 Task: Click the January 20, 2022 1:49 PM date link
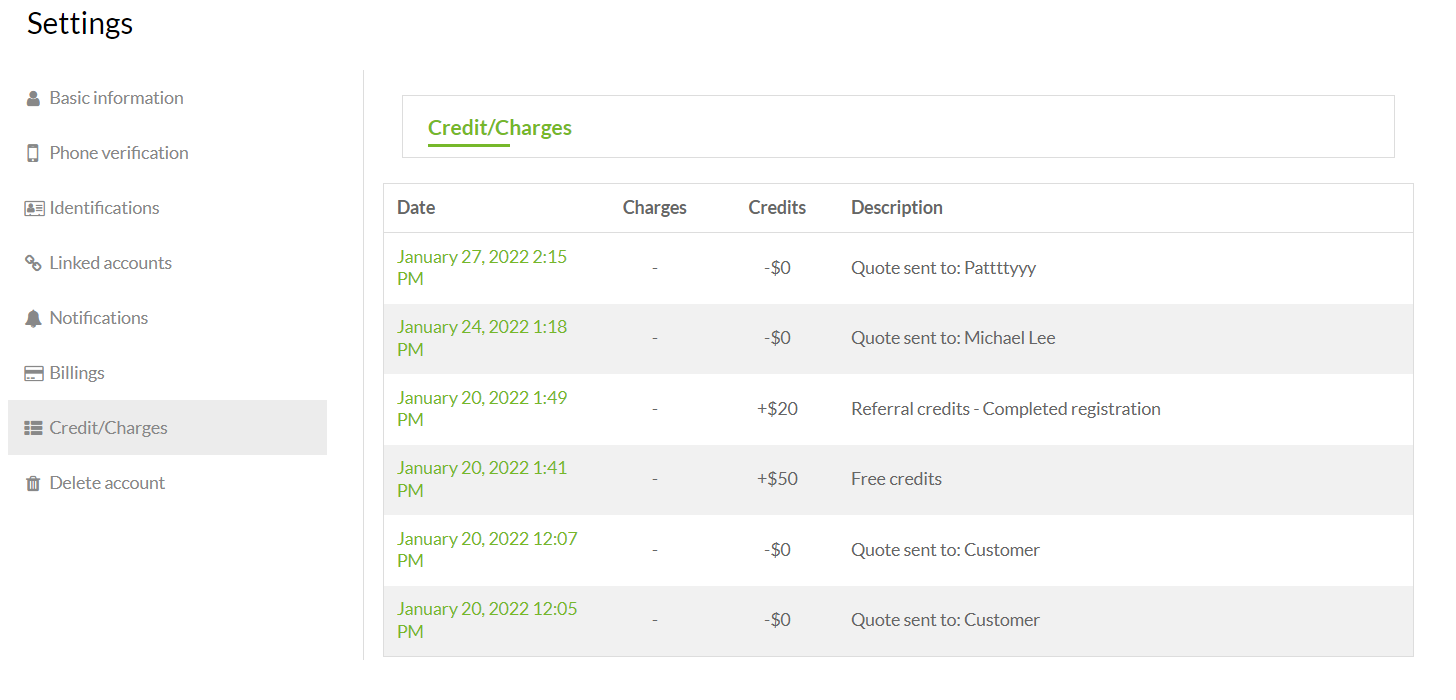point(481,408)
